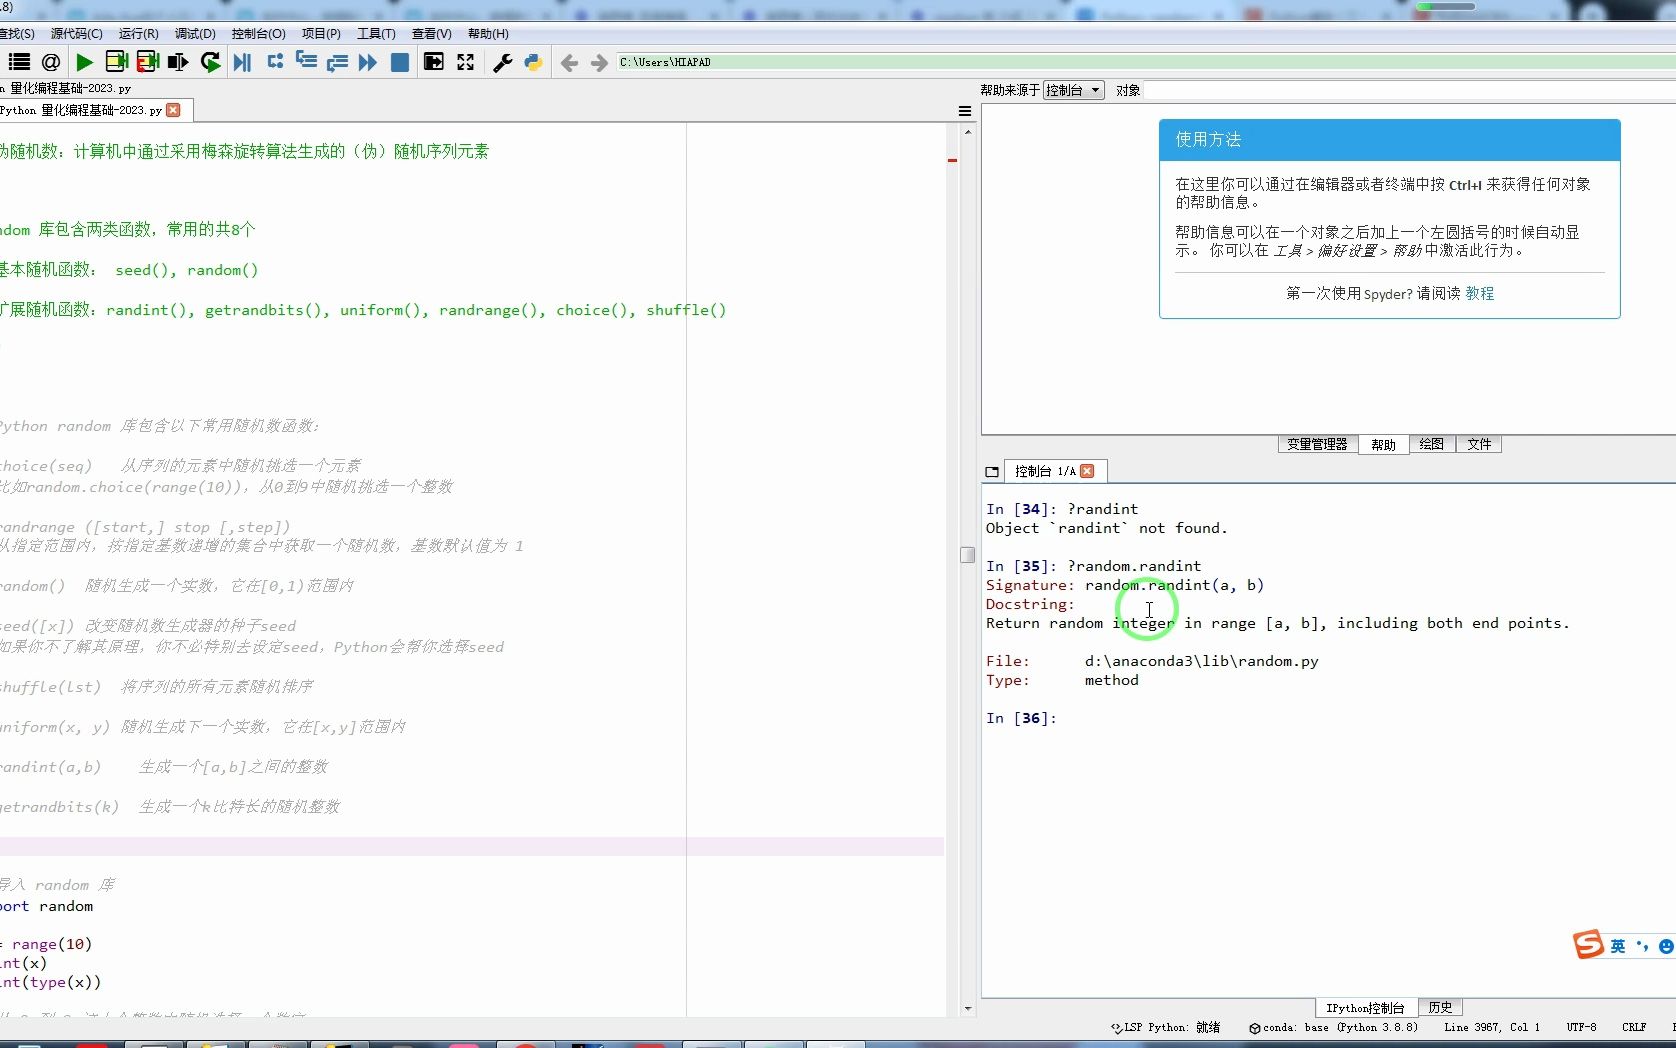Viewport: 1676px width, 1048px height.
Task: Click the debug step-over icon
Action: 275,62
